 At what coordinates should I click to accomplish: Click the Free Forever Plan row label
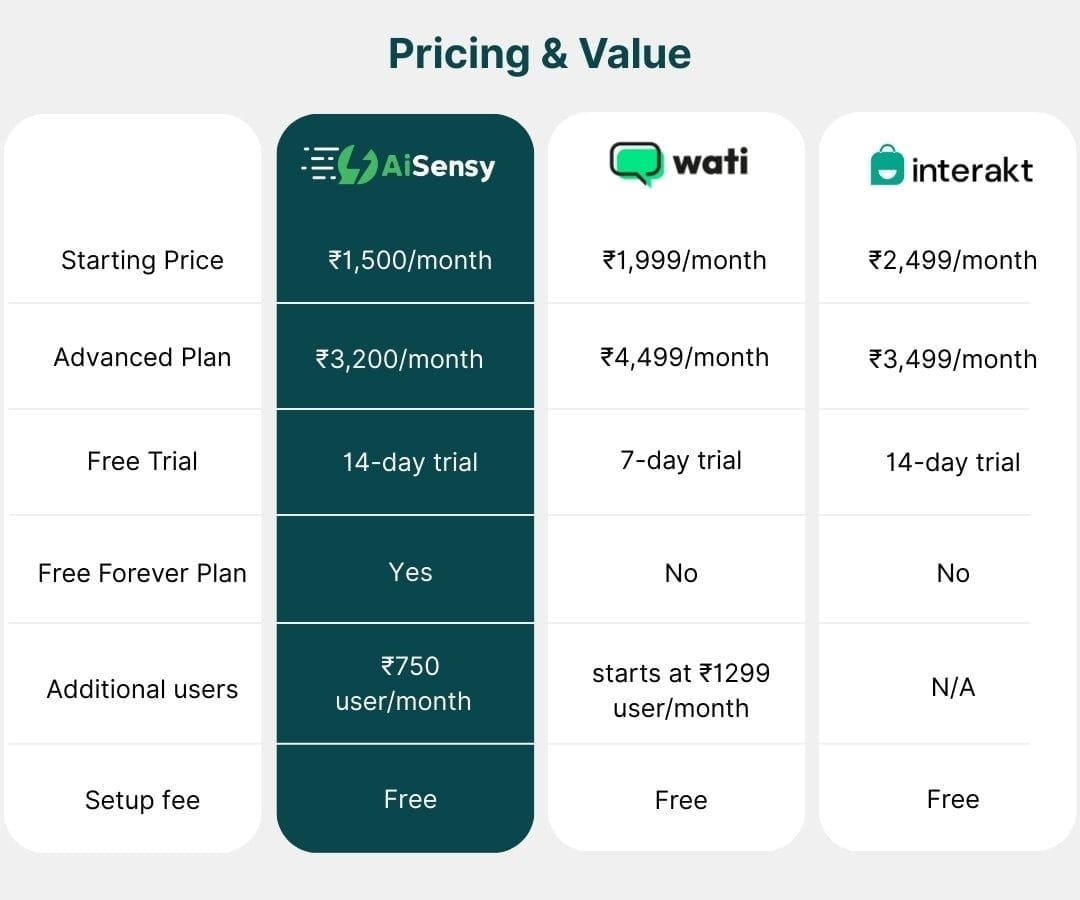(142, 573)
